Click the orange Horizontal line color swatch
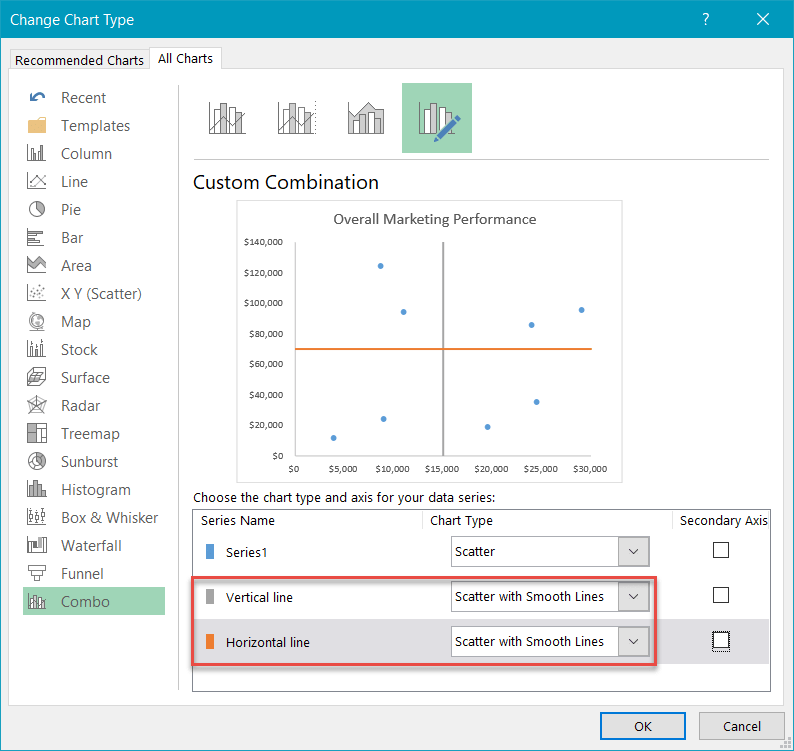The image size is (794, 751). [210, 642]
